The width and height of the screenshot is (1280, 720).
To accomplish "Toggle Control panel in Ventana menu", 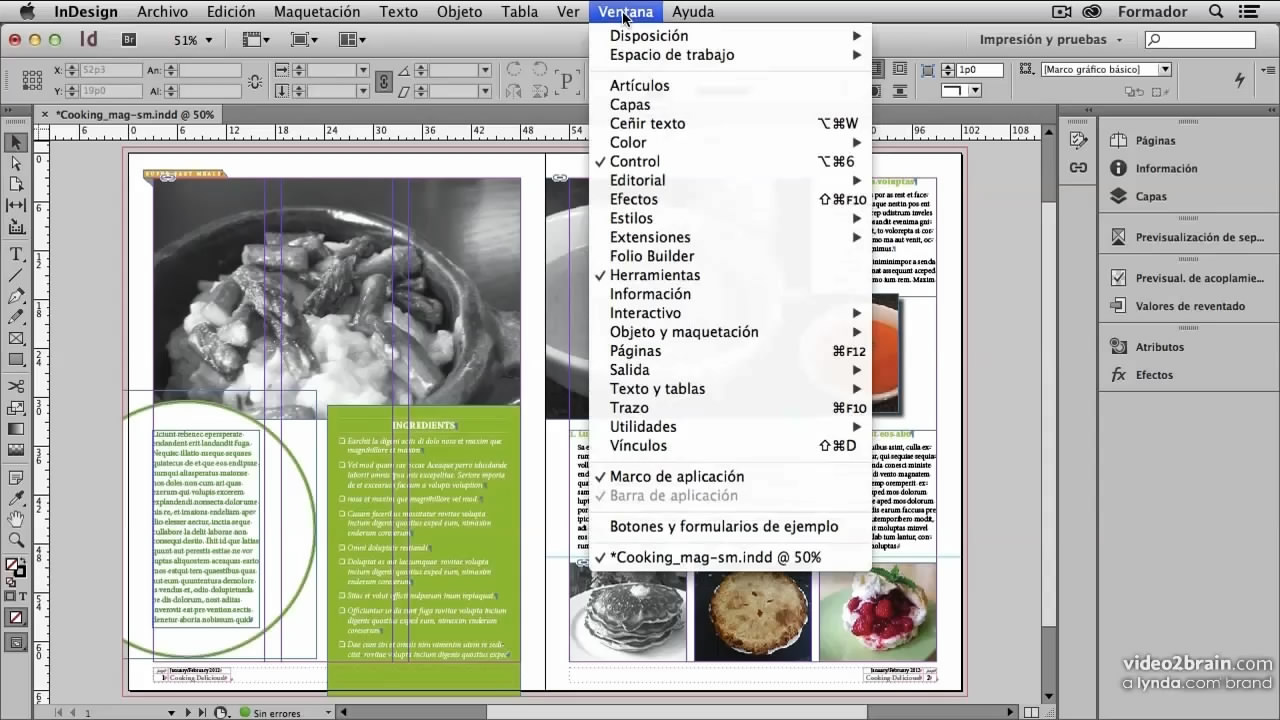I will pyautogui.click(x=730, y=161).
